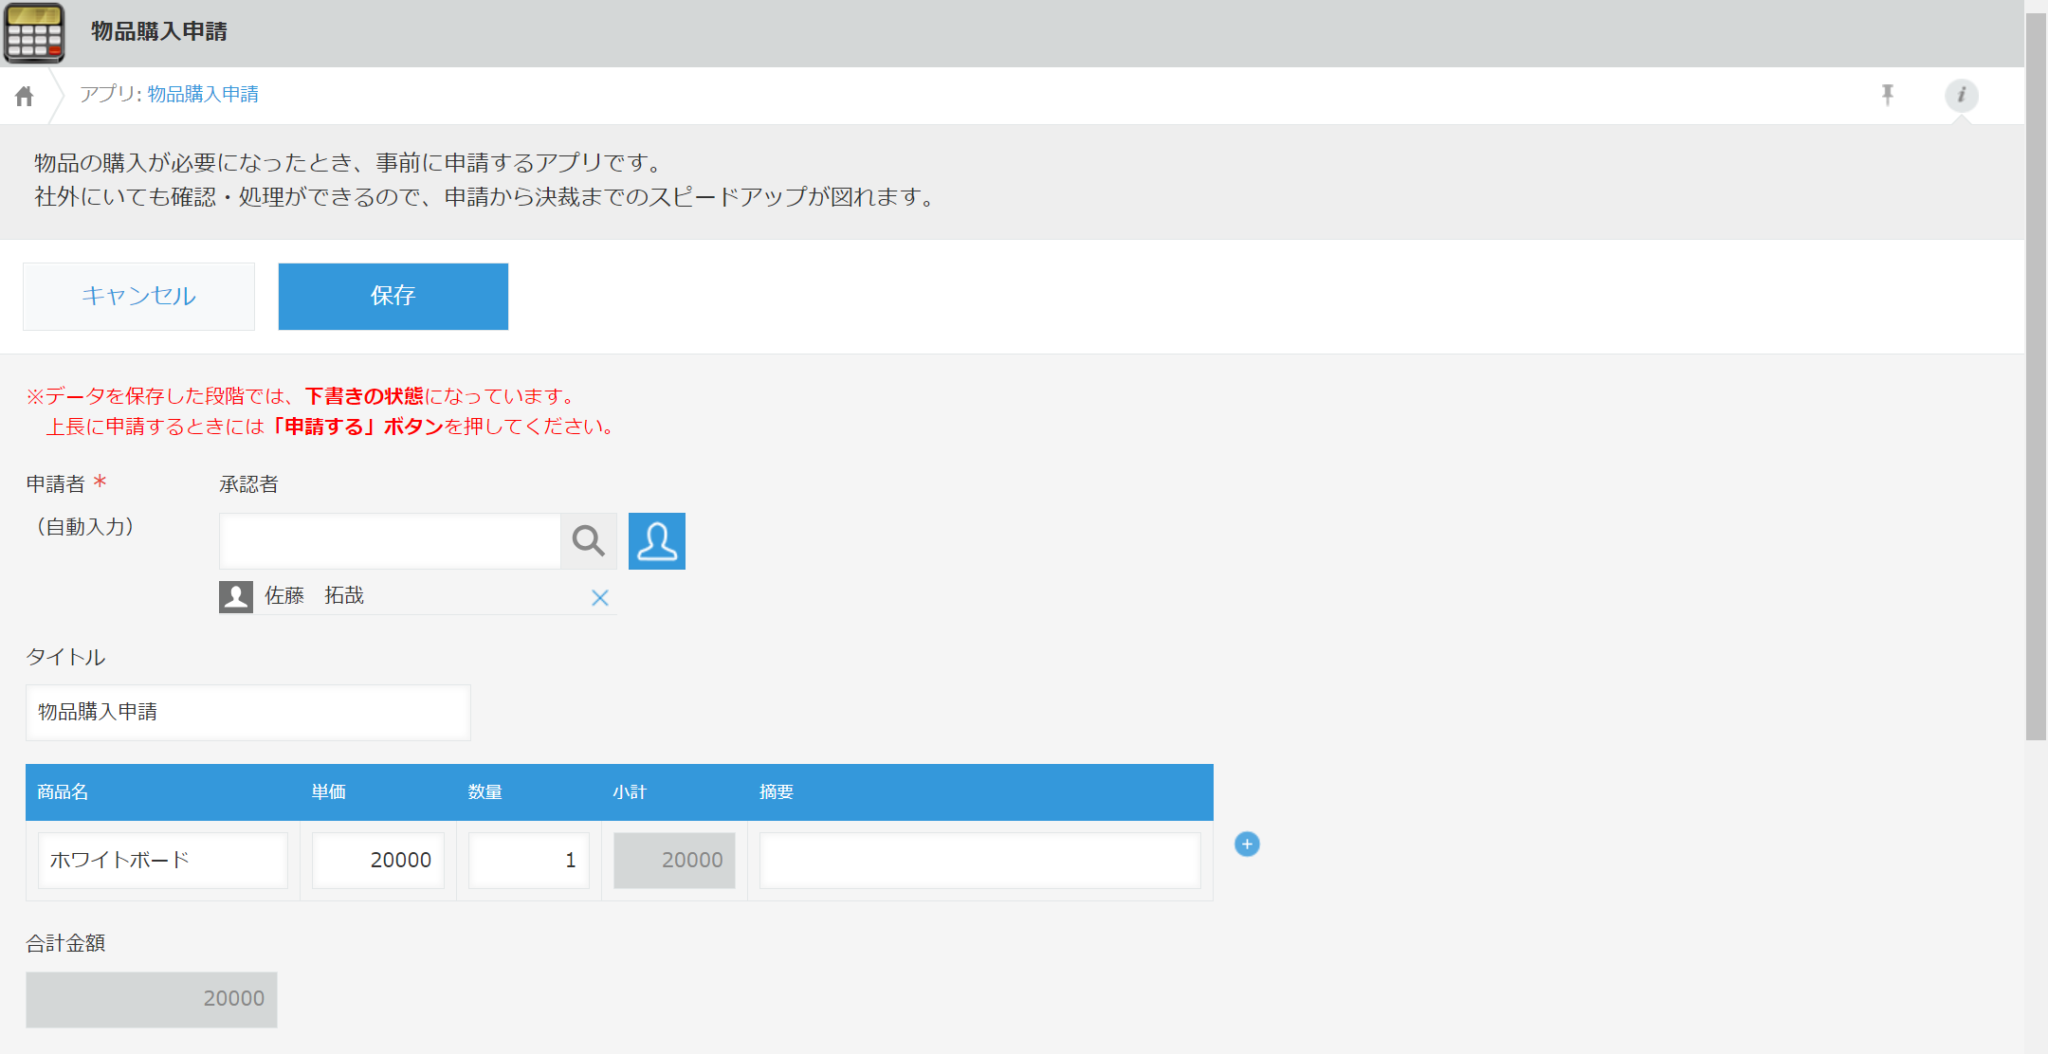Image resolution: width=2048 pixels, height=1054 pixels.
Task: Click the empty 摘要 text field
Action: (x=978, y=859)
